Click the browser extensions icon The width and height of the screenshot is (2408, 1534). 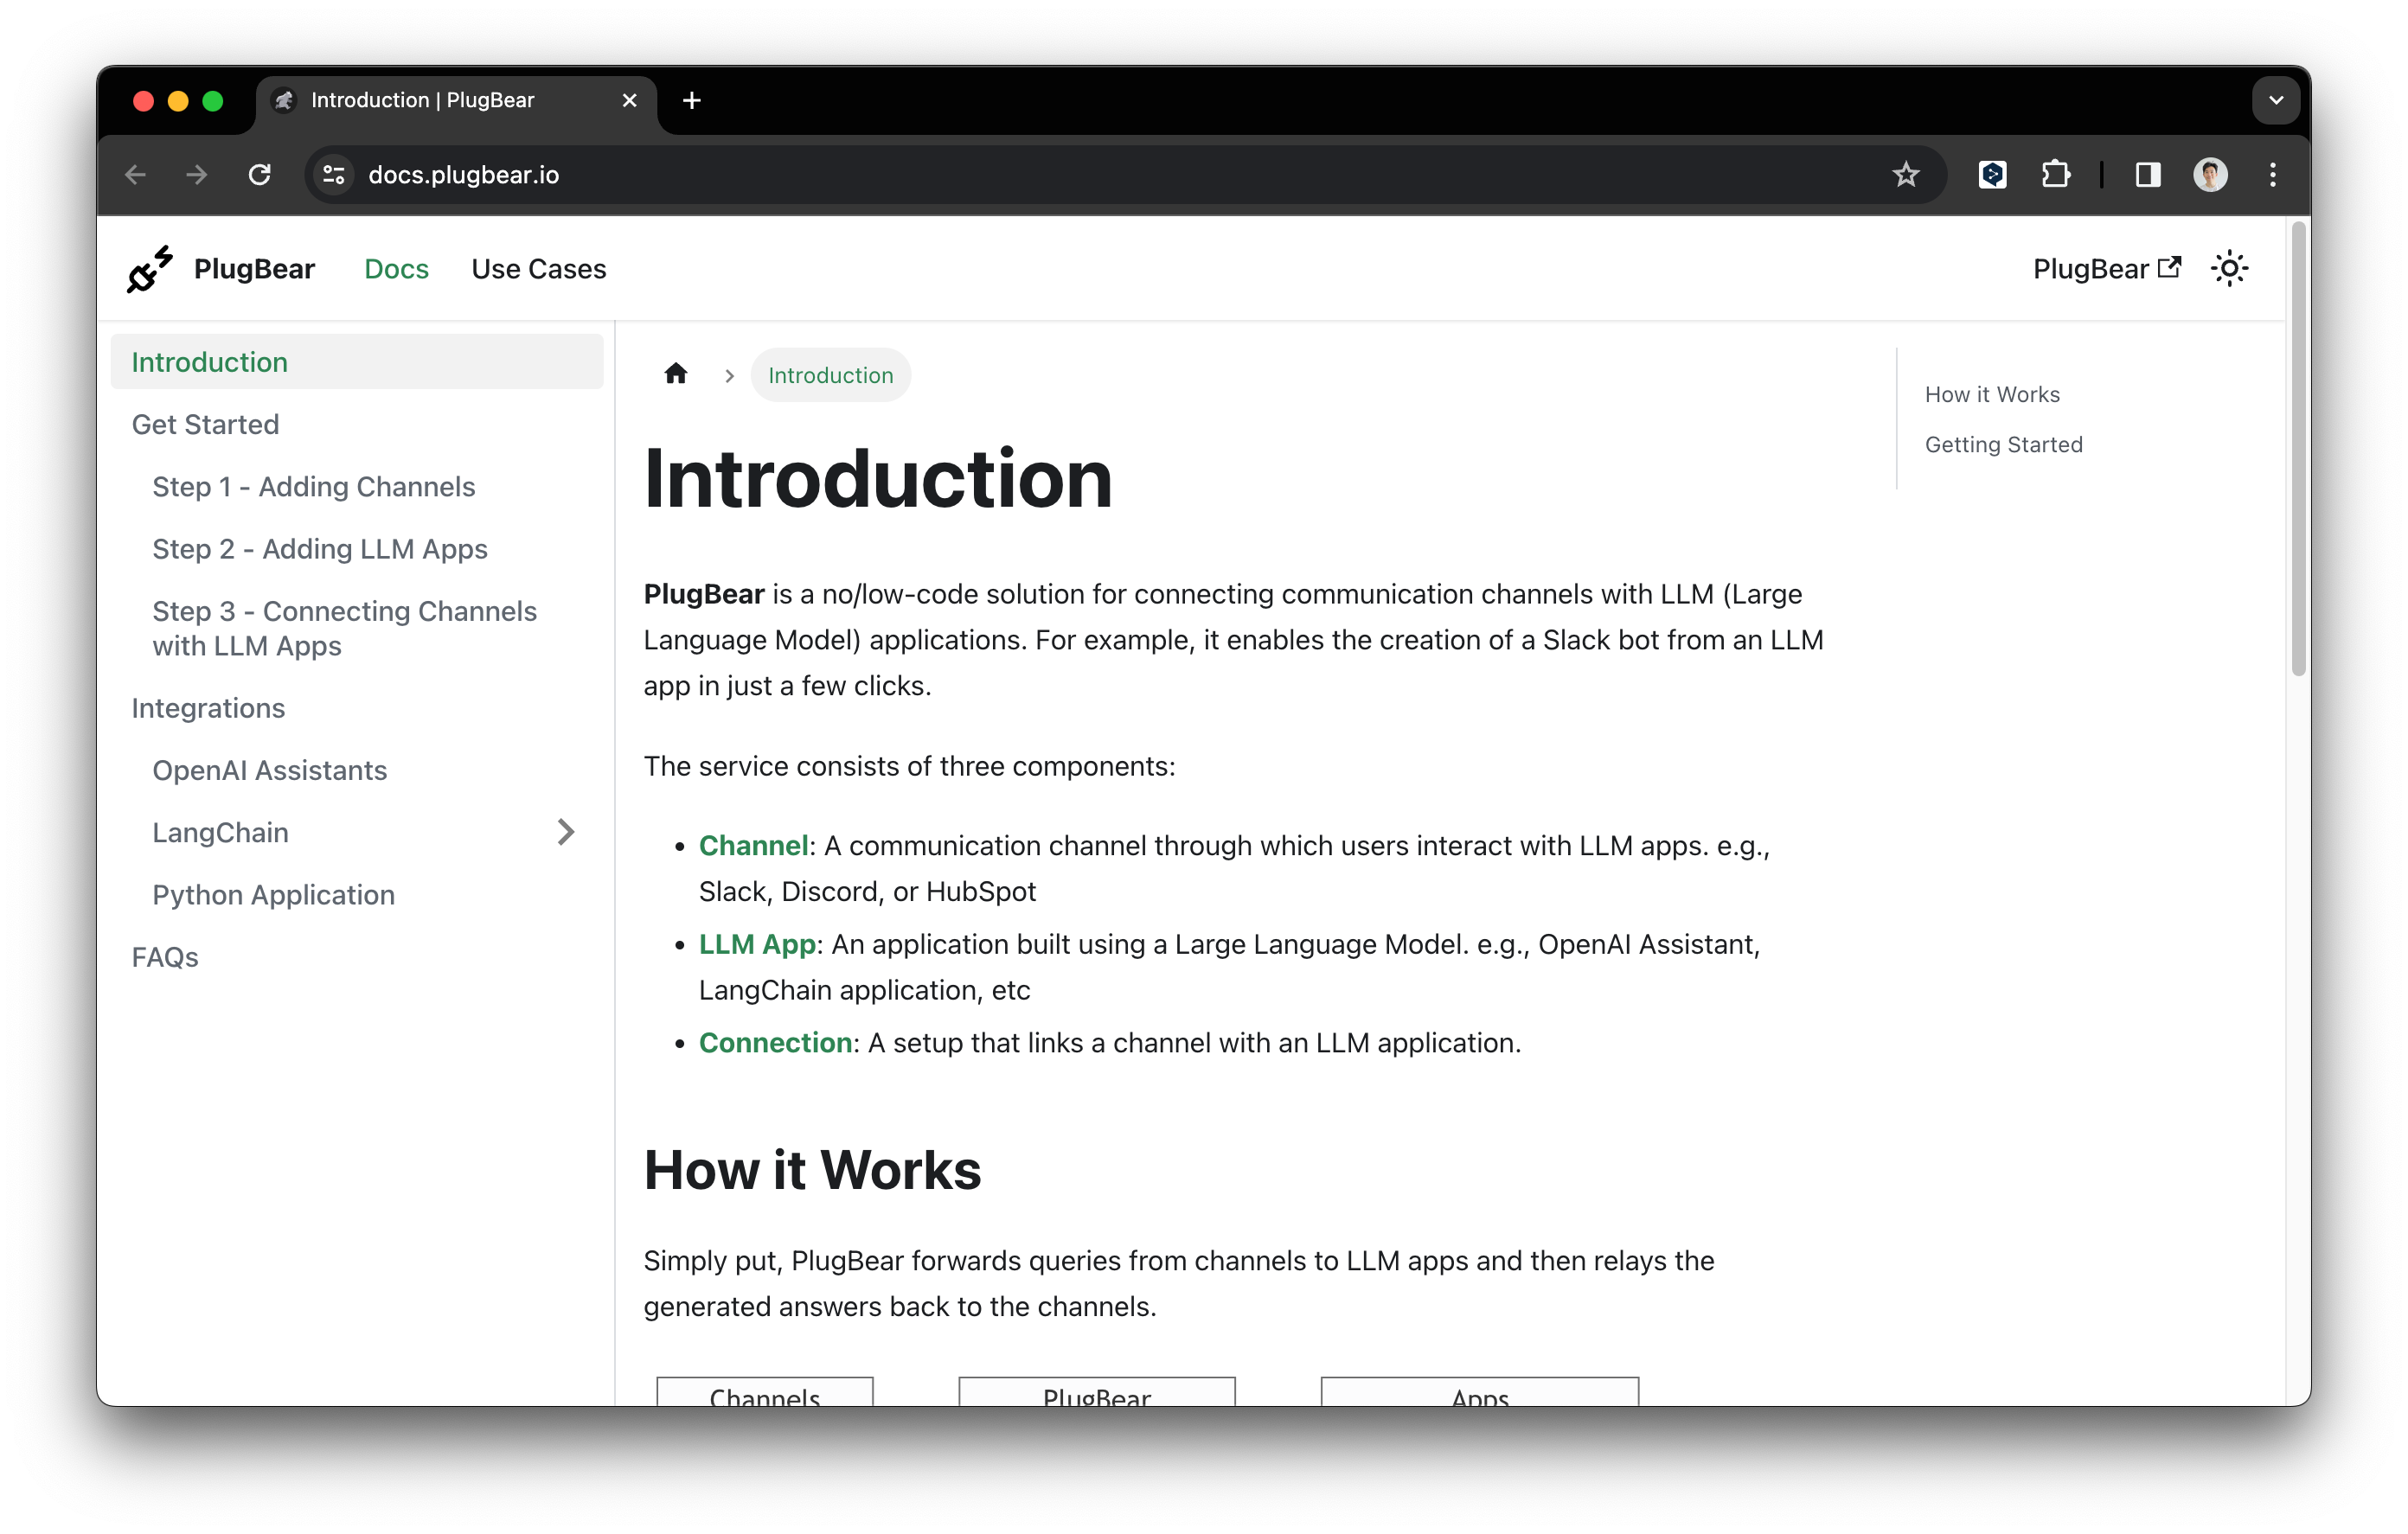pyautogui.click(x=2057, y=174)
